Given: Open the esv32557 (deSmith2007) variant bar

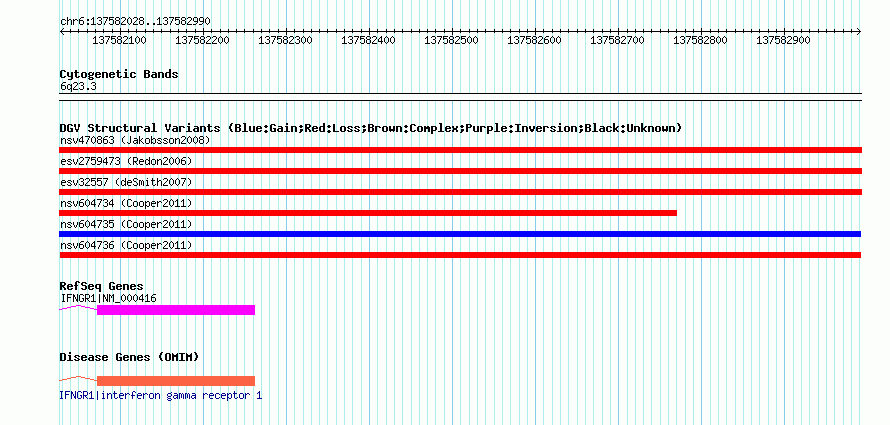Looking at the screenshot, I should [x=460, y=192].
